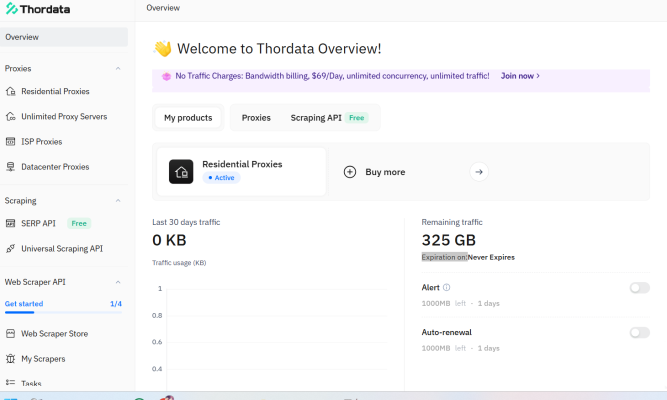
Task: Click the Proxies section header
Action: click(18, 69)
